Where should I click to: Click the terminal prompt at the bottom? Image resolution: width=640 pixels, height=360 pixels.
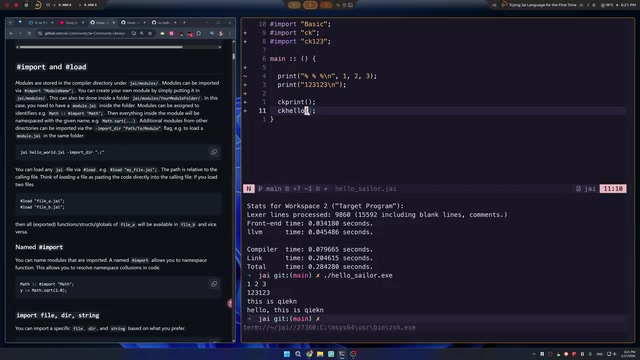(283, 319)
